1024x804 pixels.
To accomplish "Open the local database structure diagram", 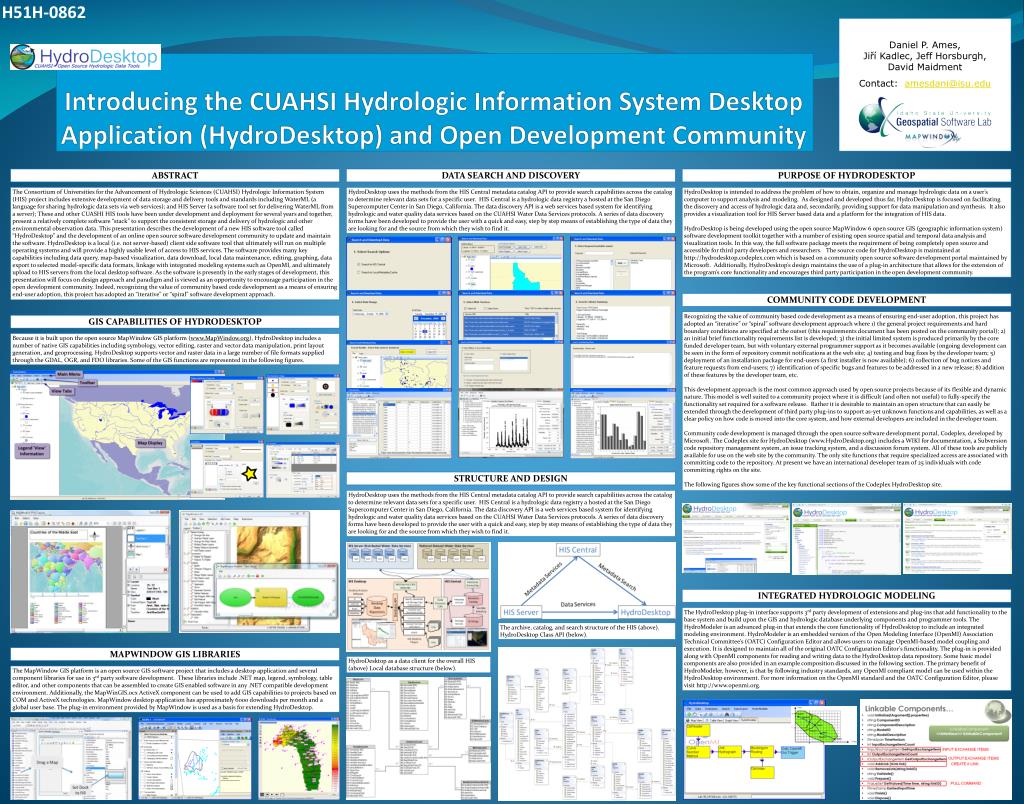I will click(418, 738).
